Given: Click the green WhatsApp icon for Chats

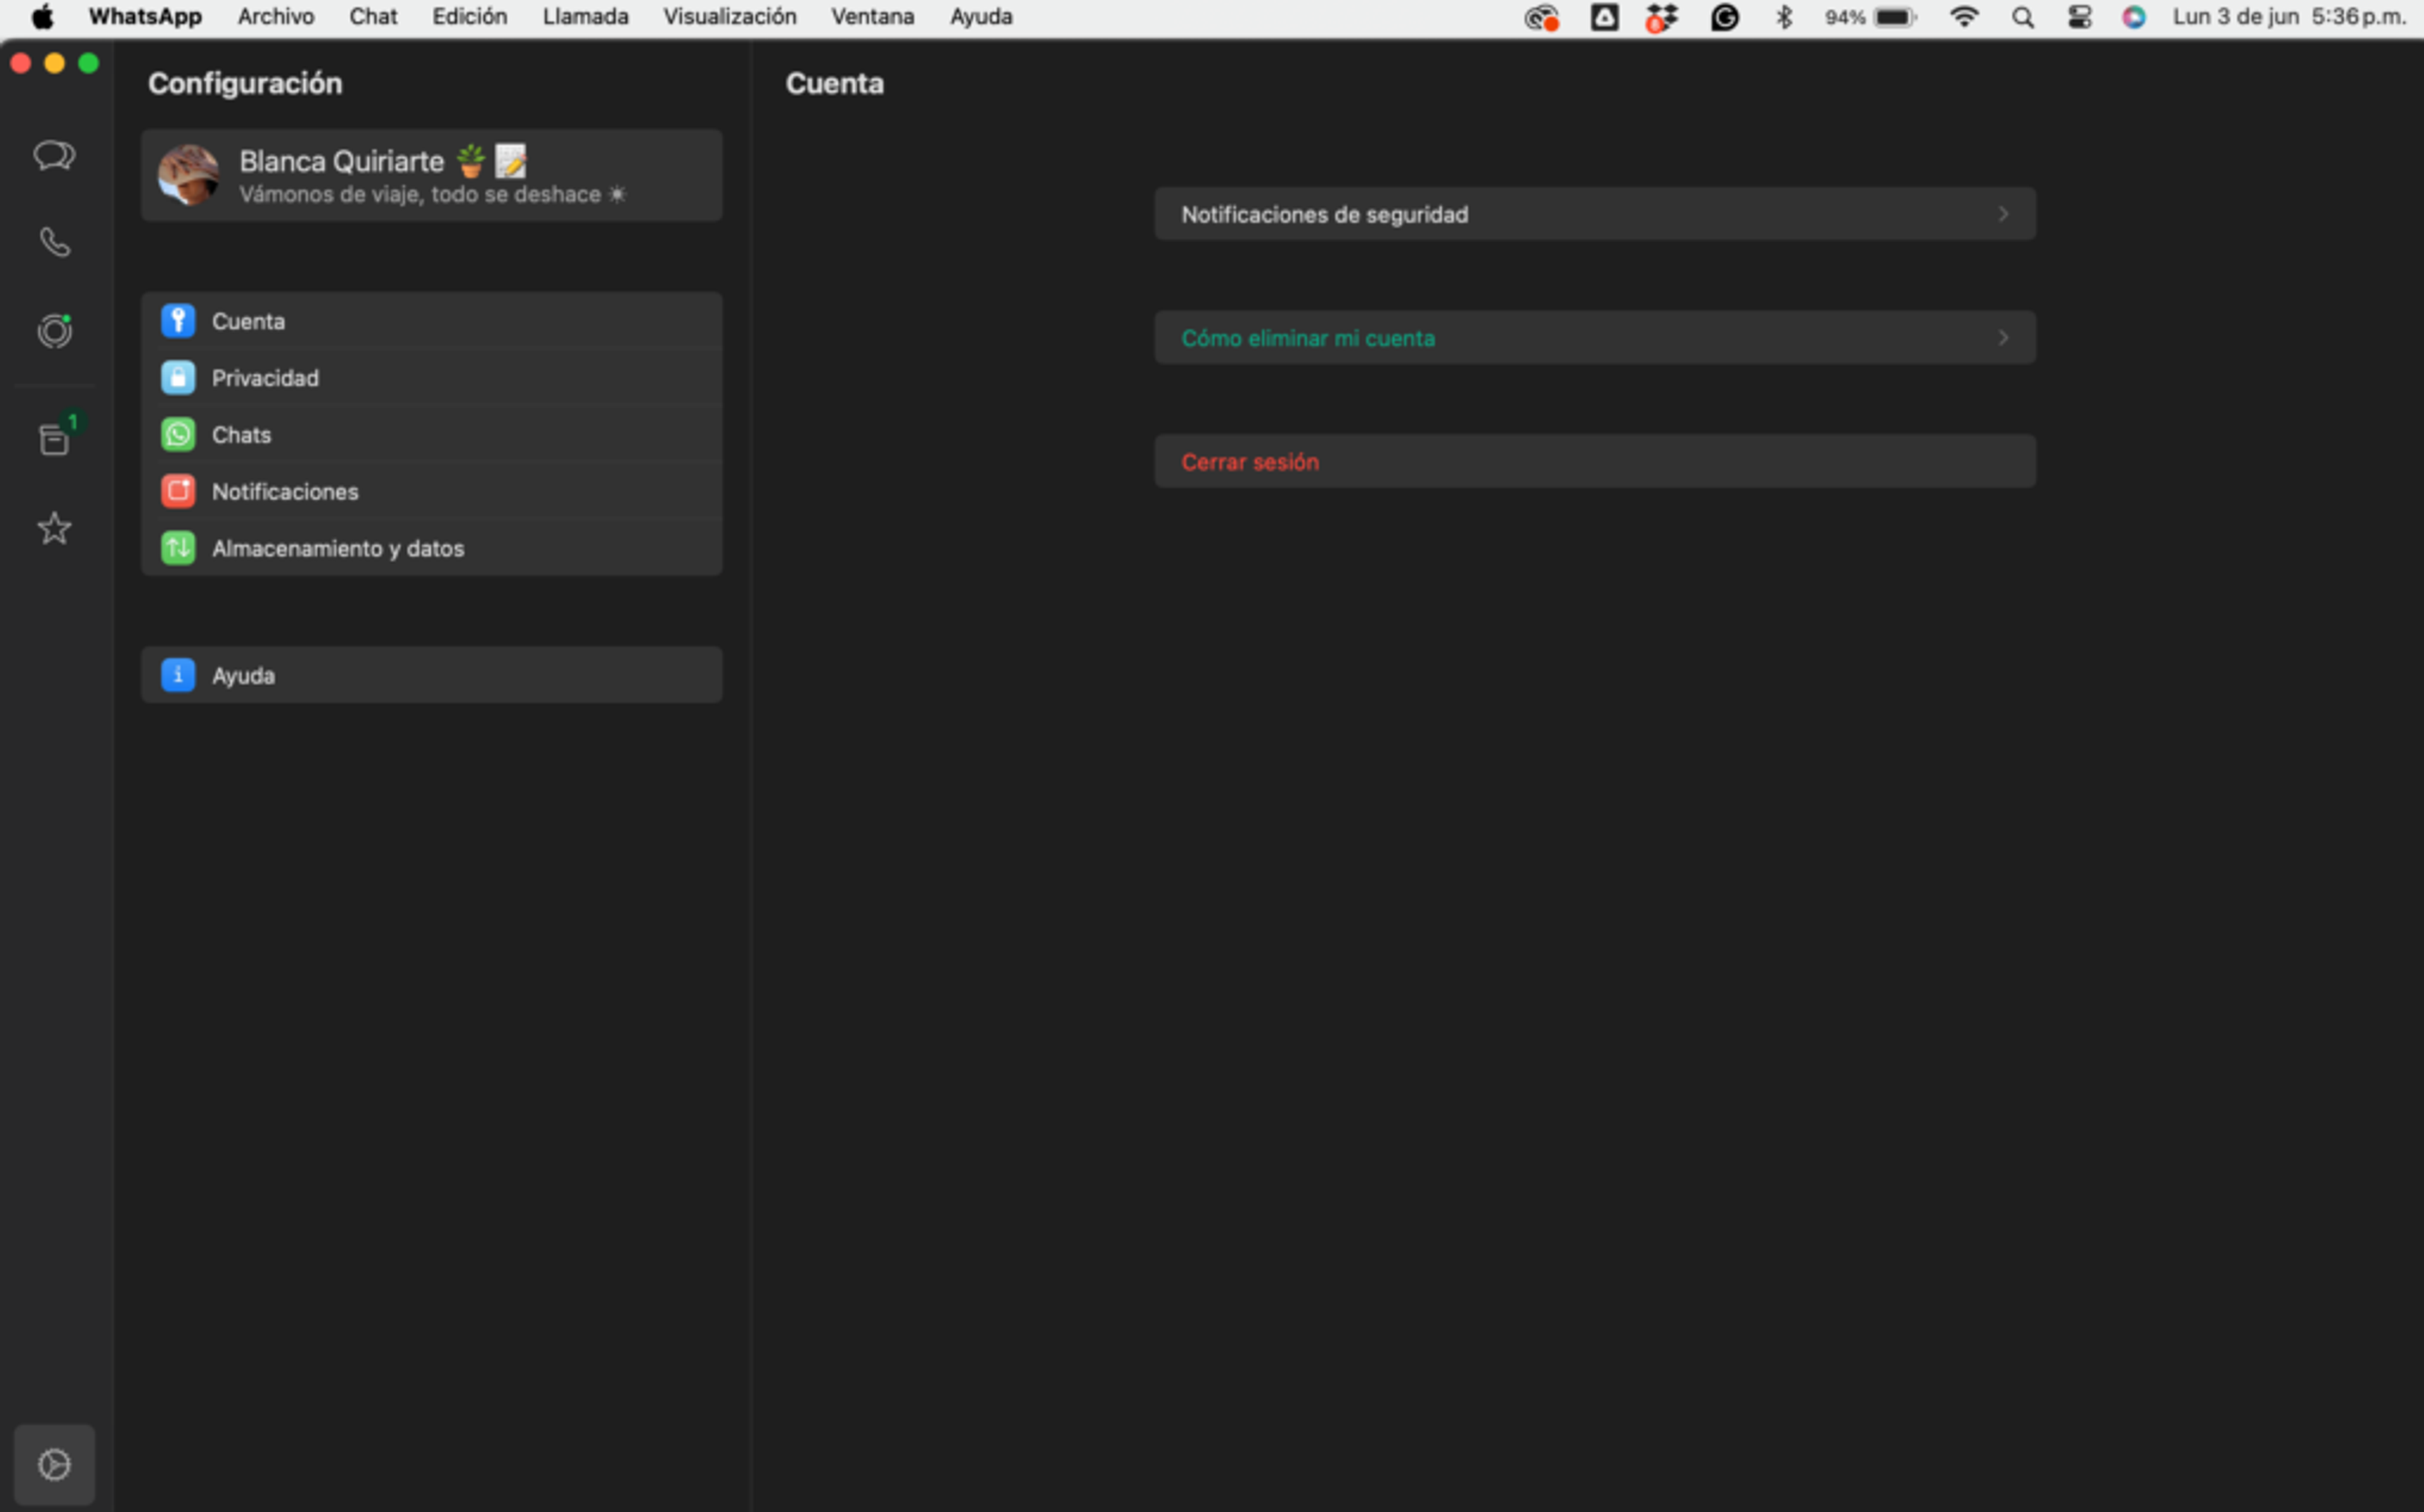Looking at the screenshot, I should click(178, 434).
